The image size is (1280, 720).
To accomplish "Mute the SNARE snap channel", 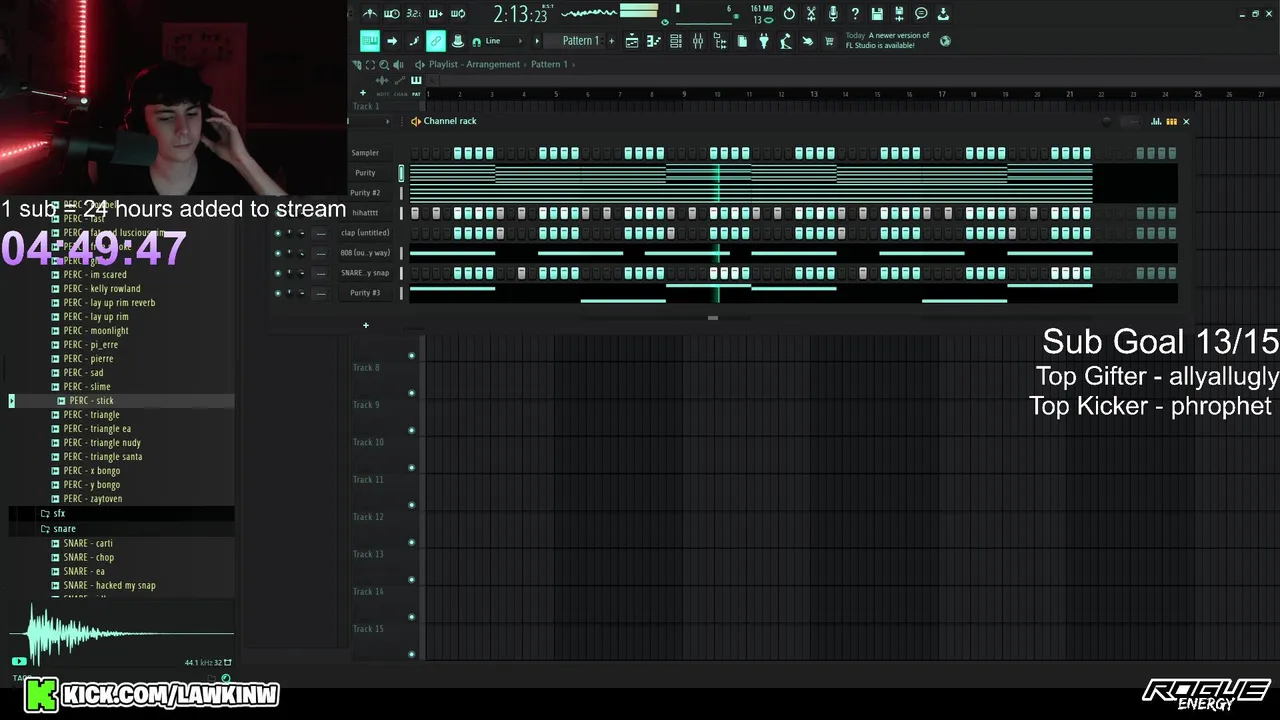I will (x=278, y=272).
